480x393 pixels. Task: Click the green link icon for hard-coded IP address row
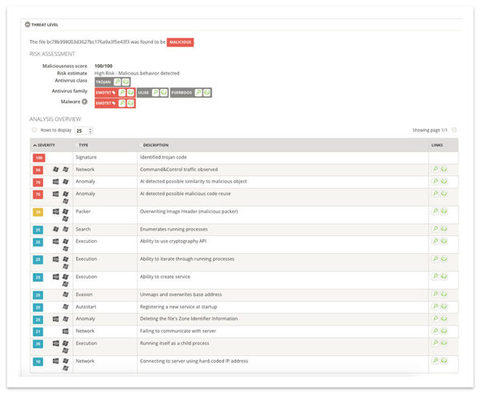point(444,361)
